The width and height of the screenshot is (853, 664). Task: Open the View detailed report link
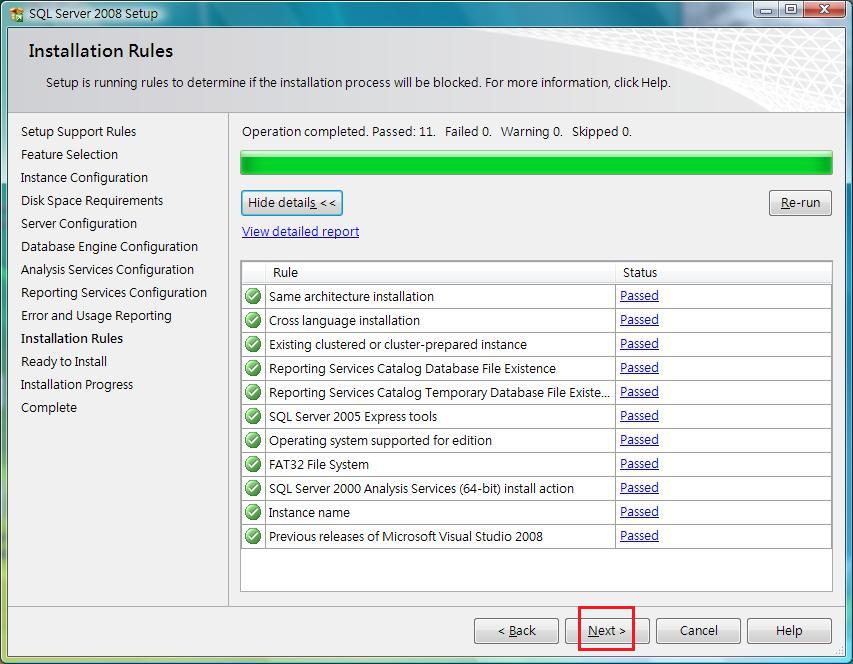[x=300, y=232]
